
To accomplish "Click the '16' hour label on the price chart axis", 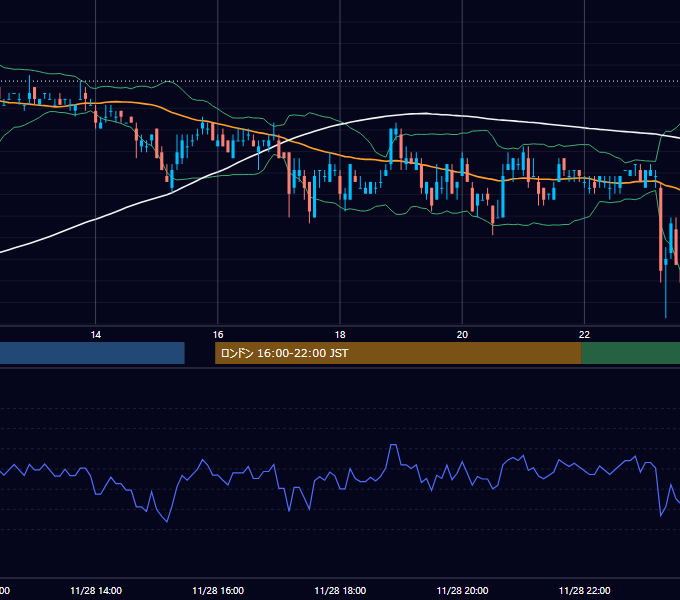I will point(218,335).
